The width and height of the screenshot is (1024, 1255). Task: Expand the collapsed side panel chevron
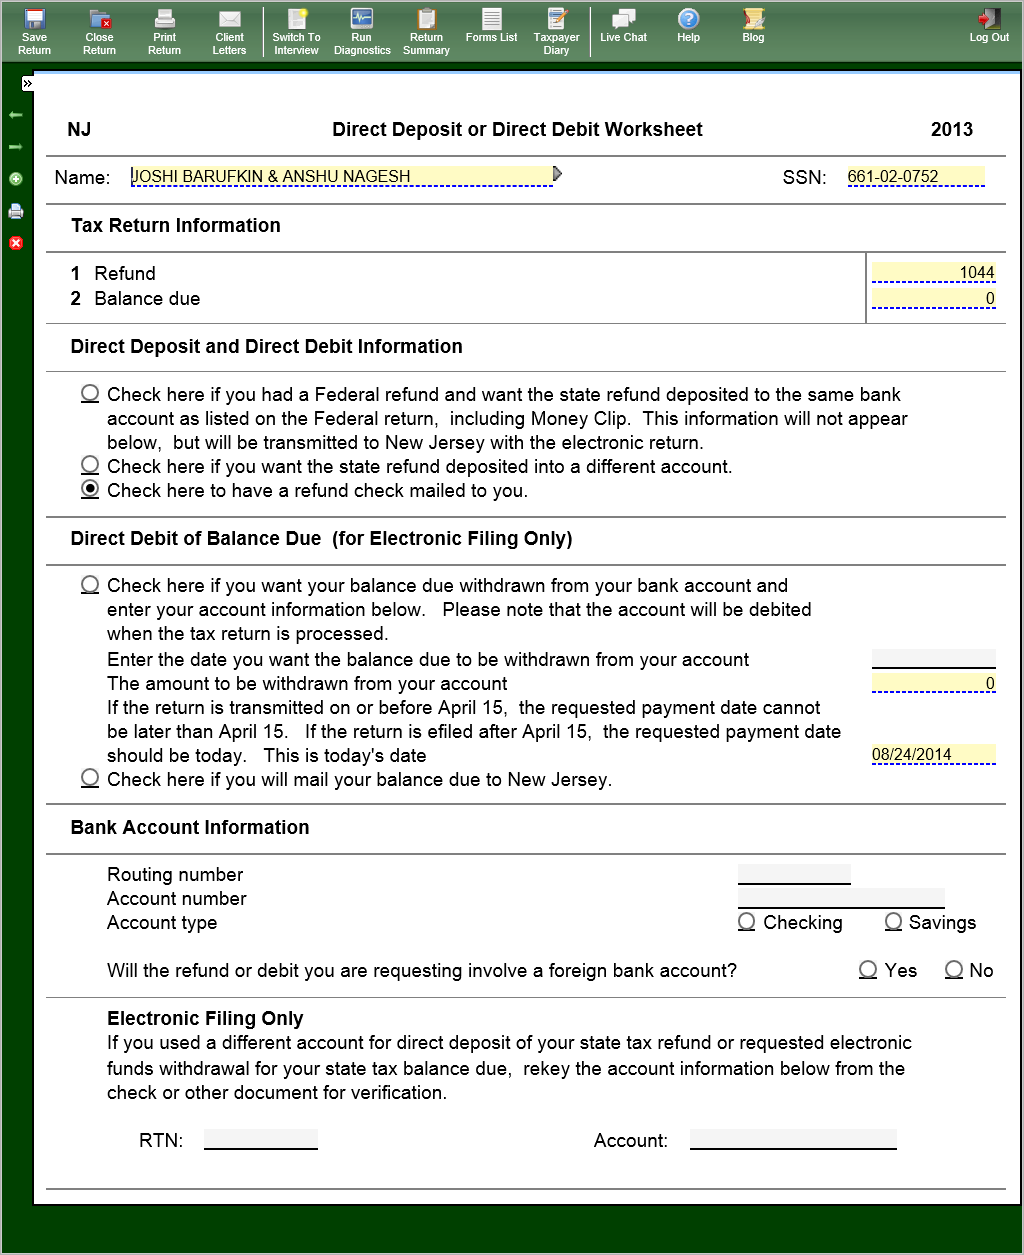28,84
